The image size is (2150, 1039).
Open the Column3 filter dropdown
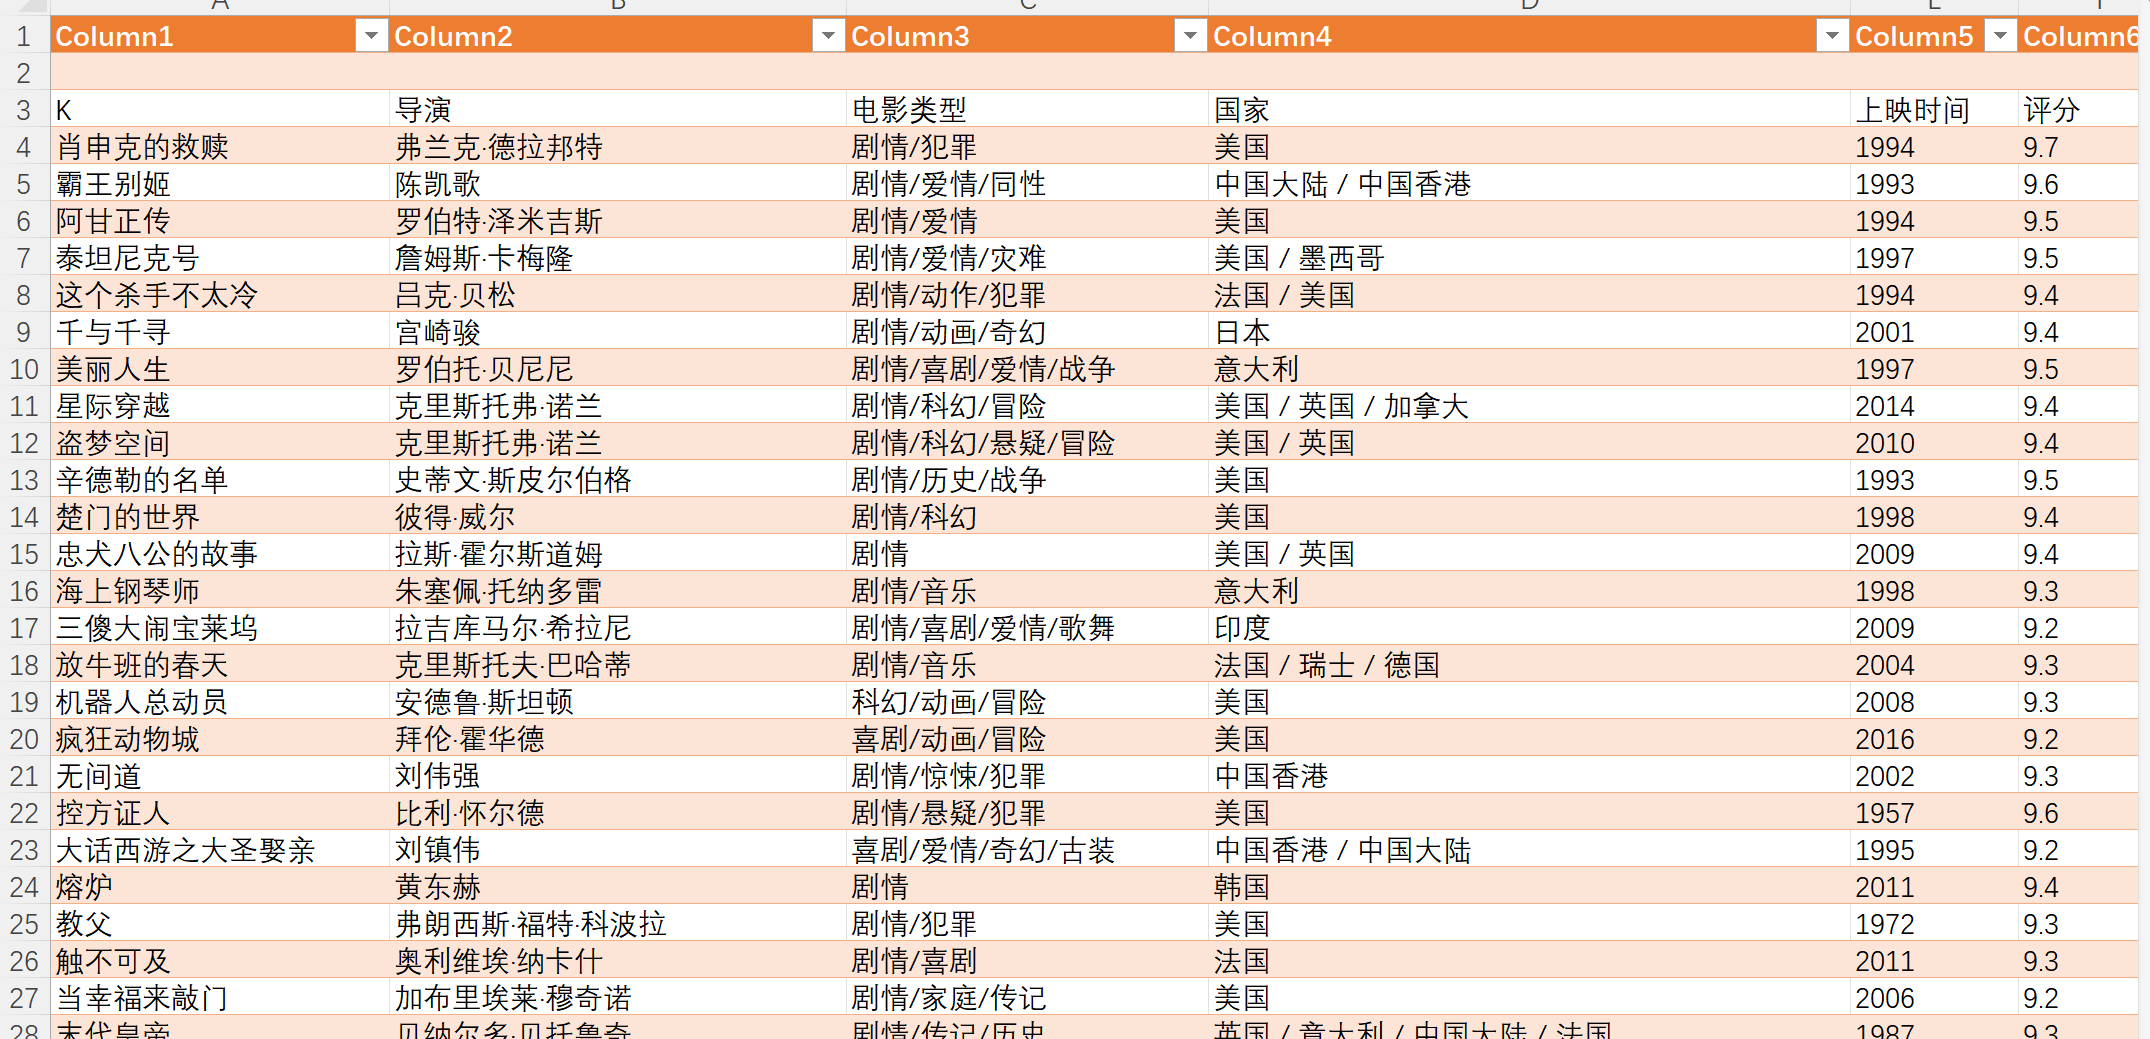coord(1190,36)
